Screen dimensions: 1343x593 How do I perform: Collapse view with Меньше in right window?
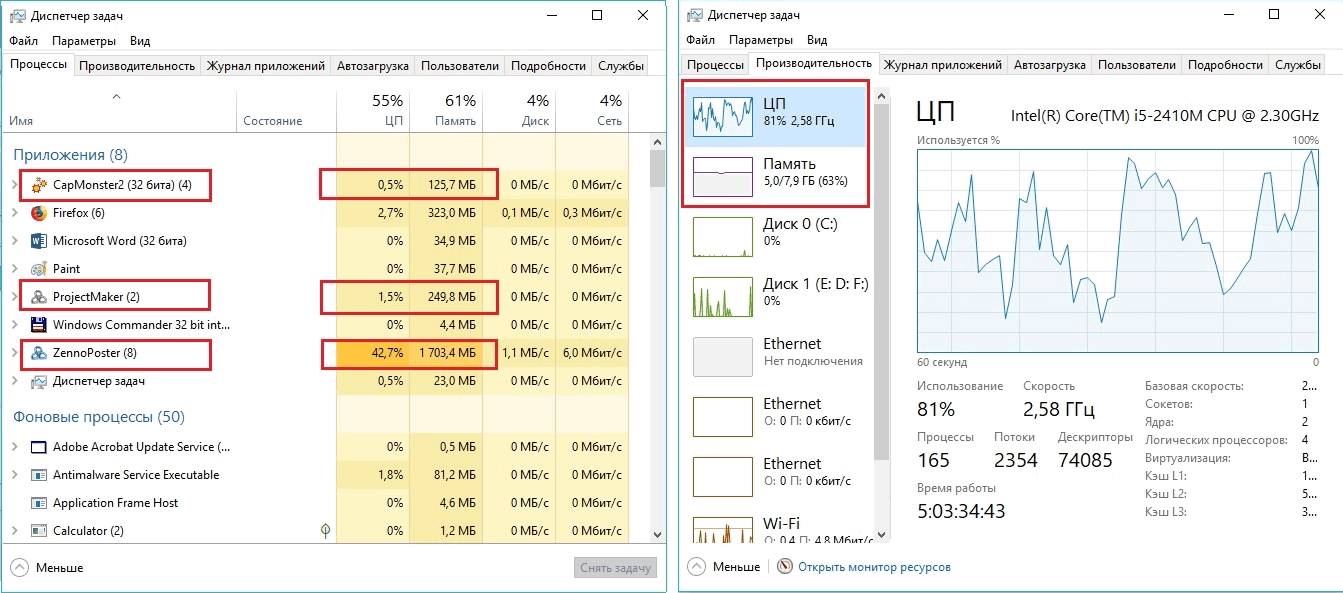(724, 567)
